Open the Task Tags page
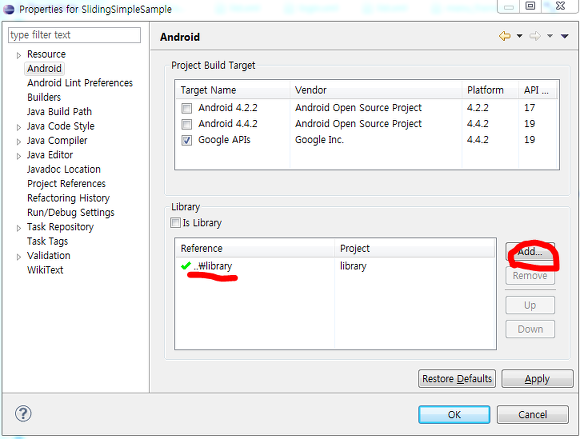Image resolution: width=580 pixels, height=439 pixels. tap(48, 242)
